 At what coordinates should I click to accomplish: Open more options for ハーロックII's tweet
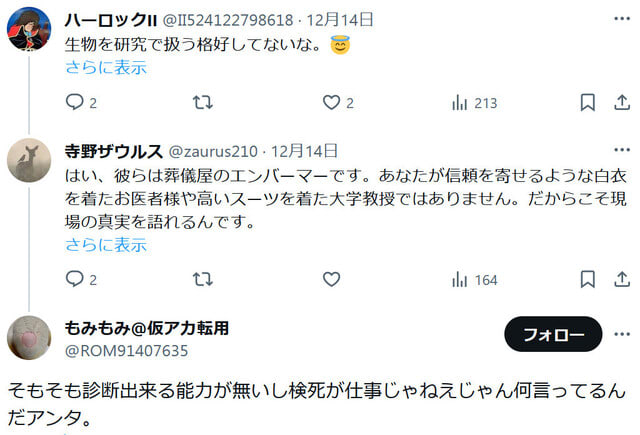pos(622,18)
